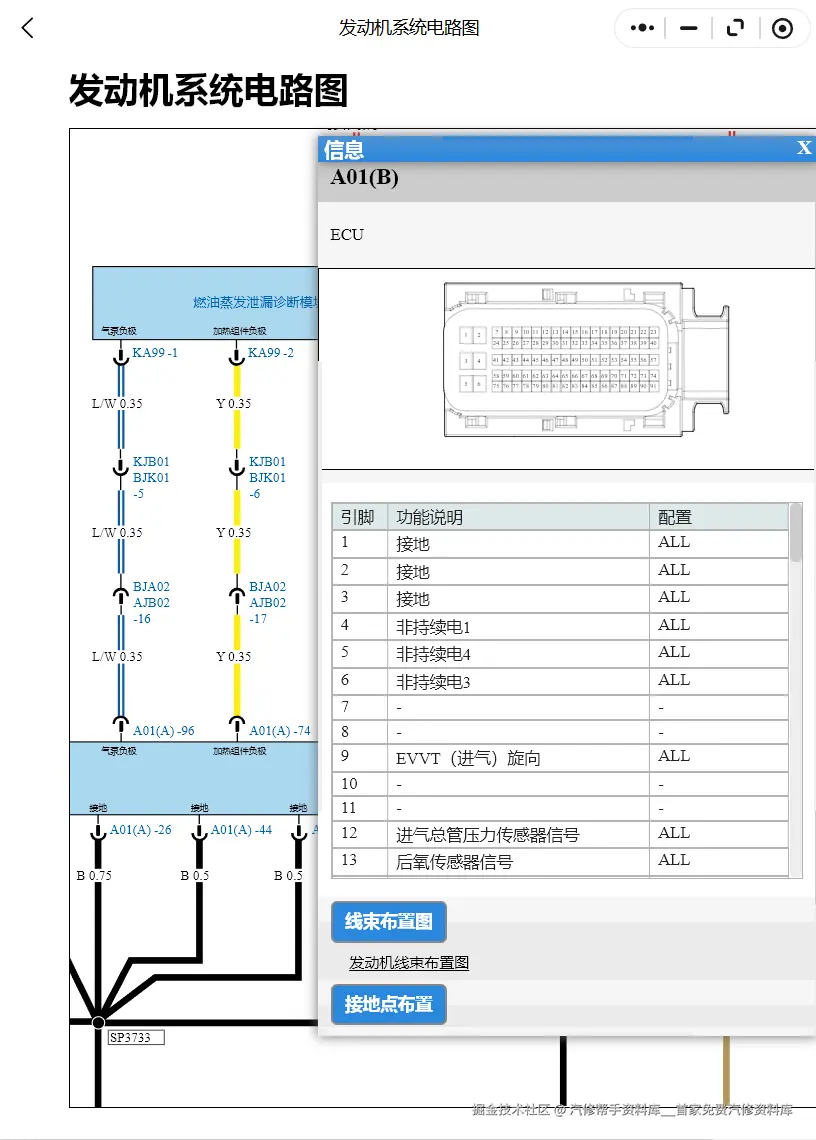The image size is (816, 1140).
Task: Click the 线束布置图 button
Action: click(388, 922)
